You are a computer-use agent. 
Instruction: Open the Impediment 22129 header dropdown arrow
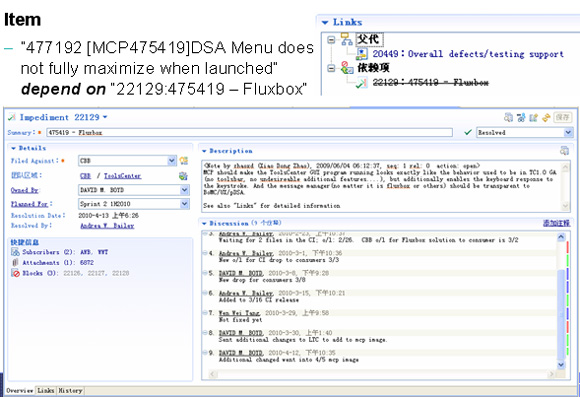(105, 117)
